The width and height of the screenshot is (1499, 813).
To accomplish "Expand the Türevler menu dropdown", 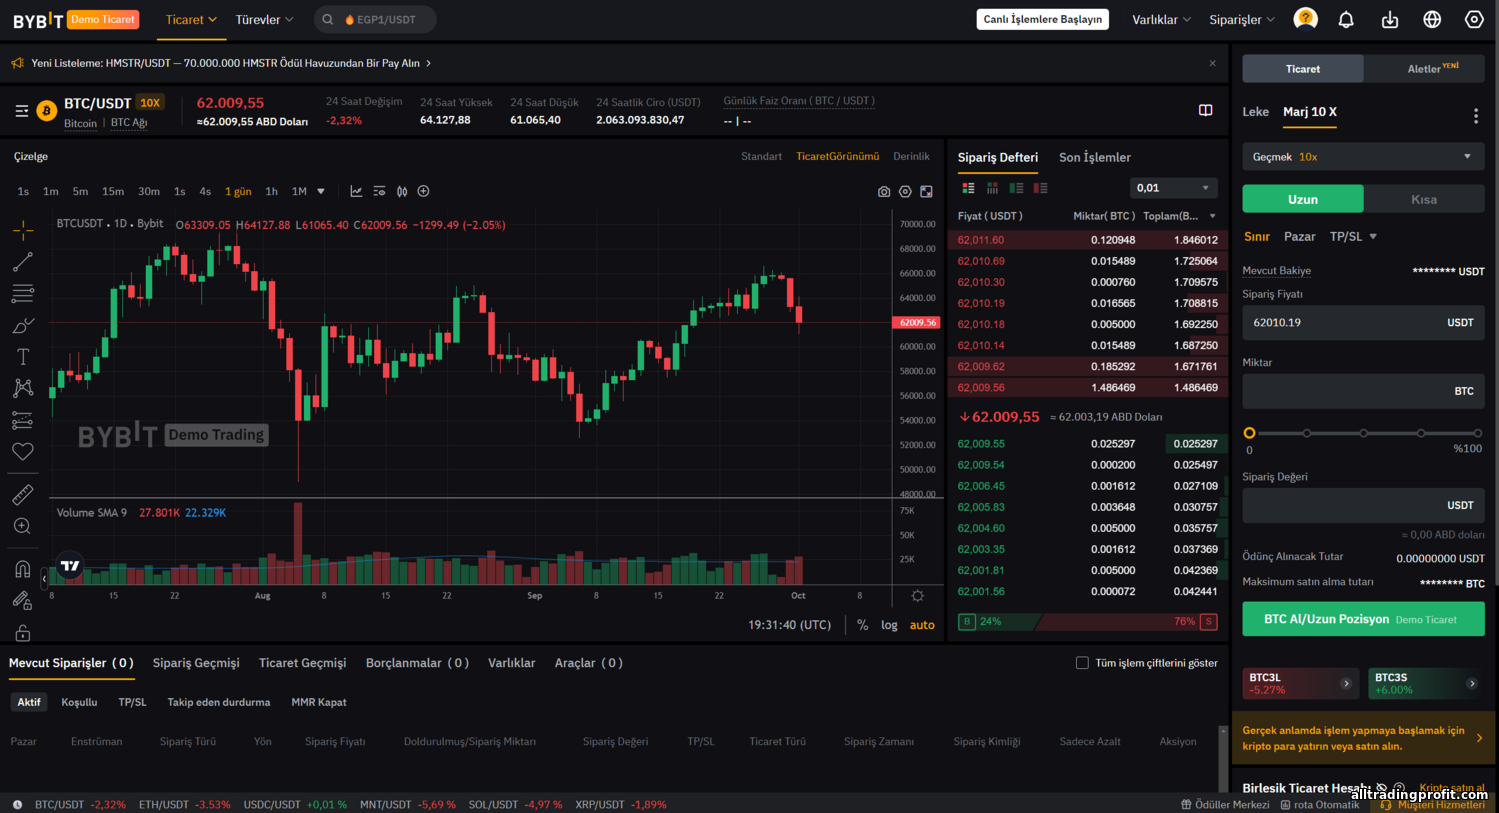I will point(264,19).
